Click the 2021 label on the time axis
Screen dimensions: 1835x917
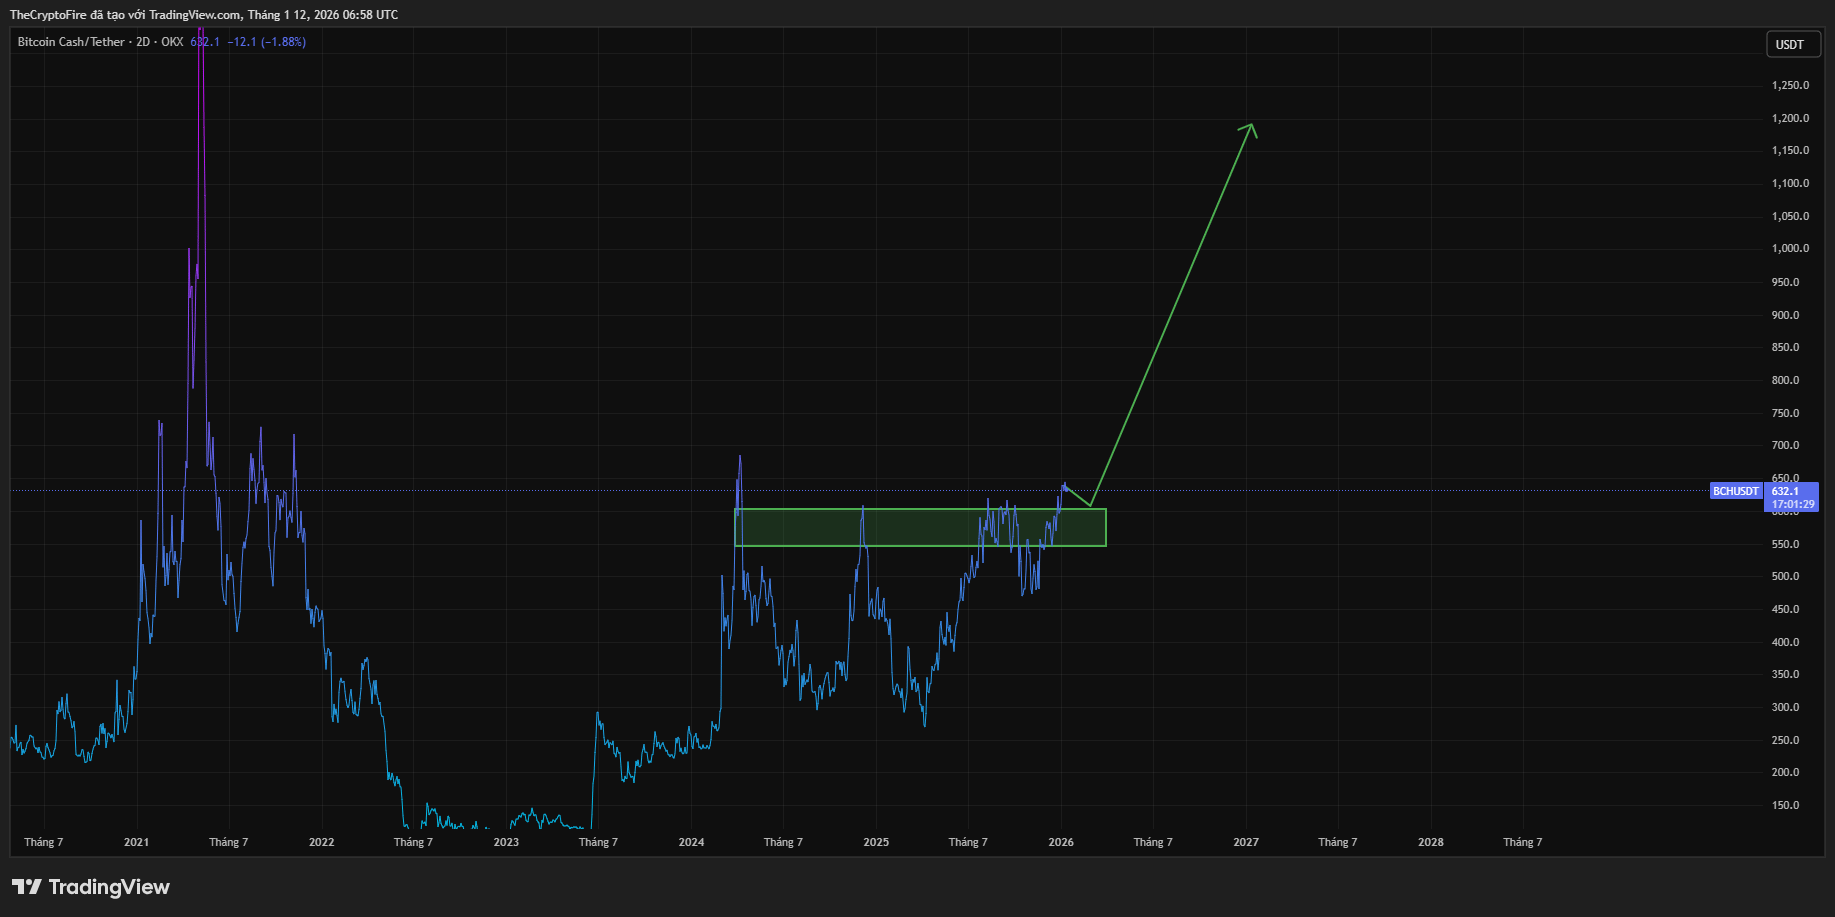(x=136, y=842)
